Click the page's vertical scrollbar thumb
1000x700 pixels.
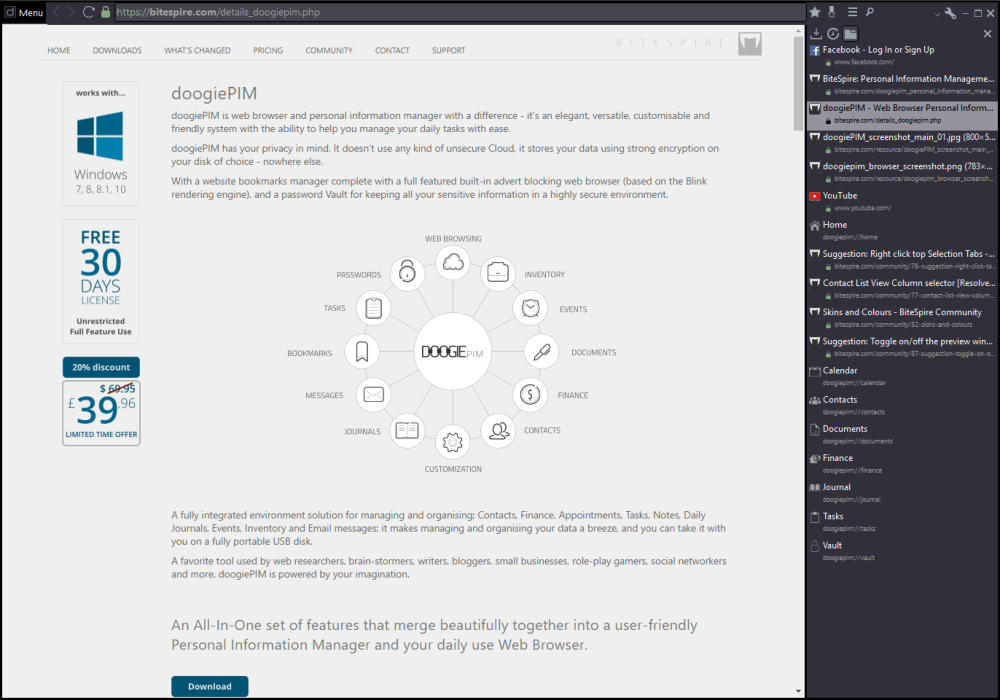pyautogui.click(x=798, y=84)
